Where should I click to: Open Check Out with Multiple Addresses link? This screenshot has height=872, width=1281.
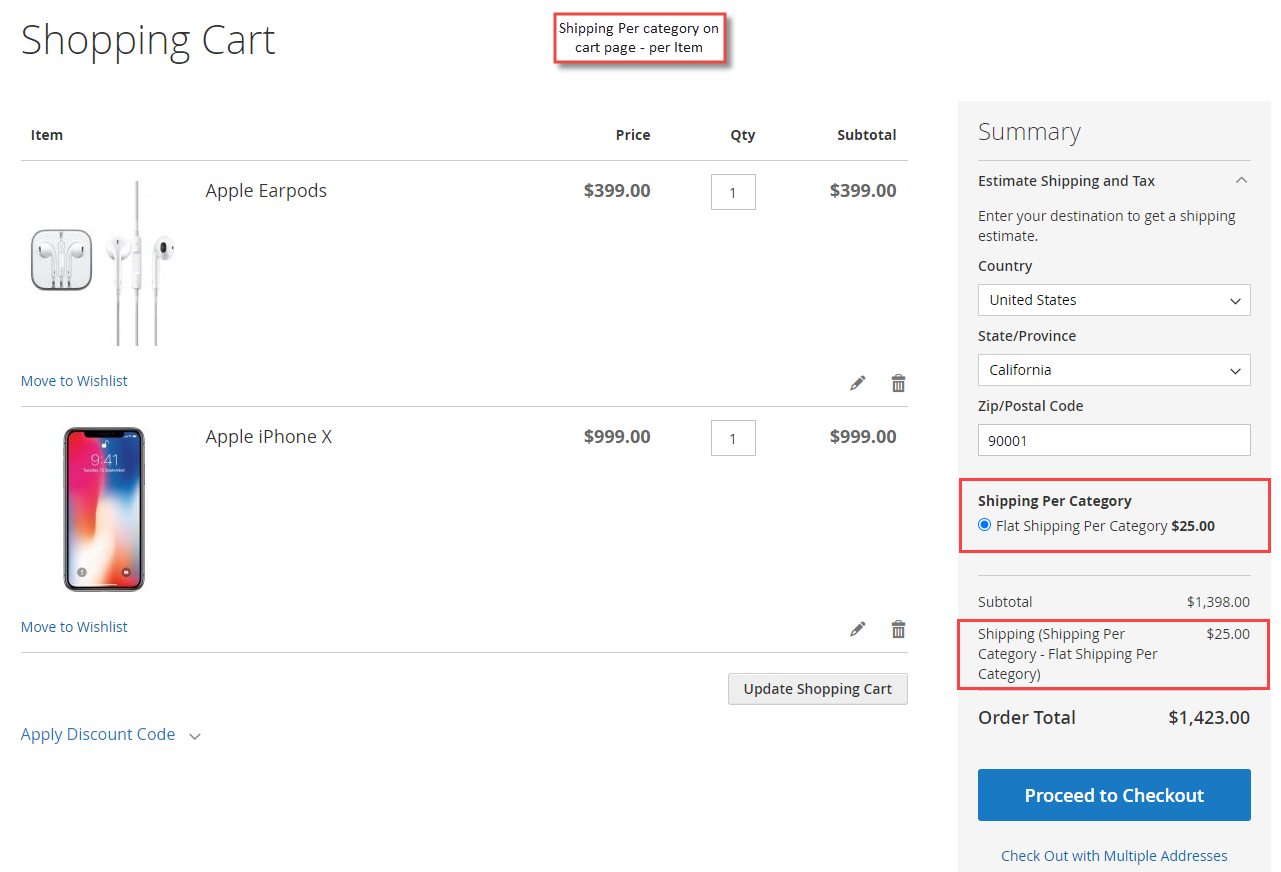tap(1114, 856)
